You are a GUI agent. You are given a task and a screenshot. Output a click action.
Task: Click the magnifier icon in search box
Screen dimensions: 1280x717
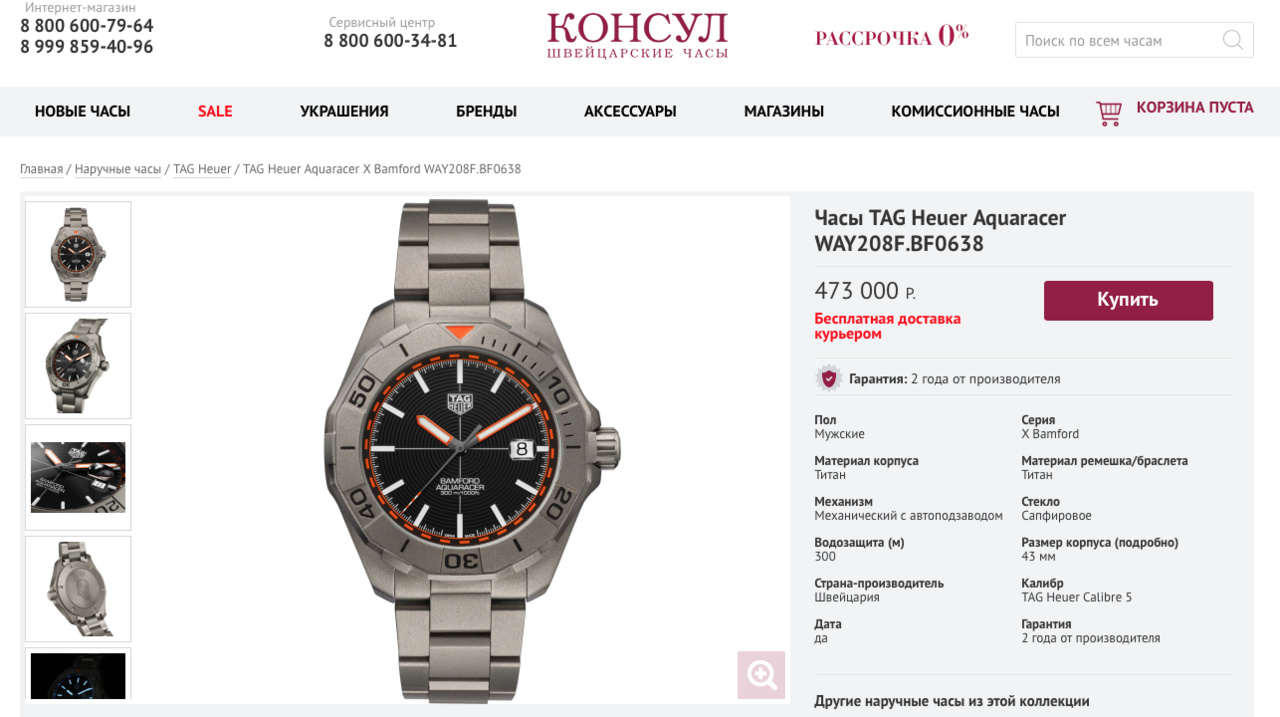coord(1232,40)
